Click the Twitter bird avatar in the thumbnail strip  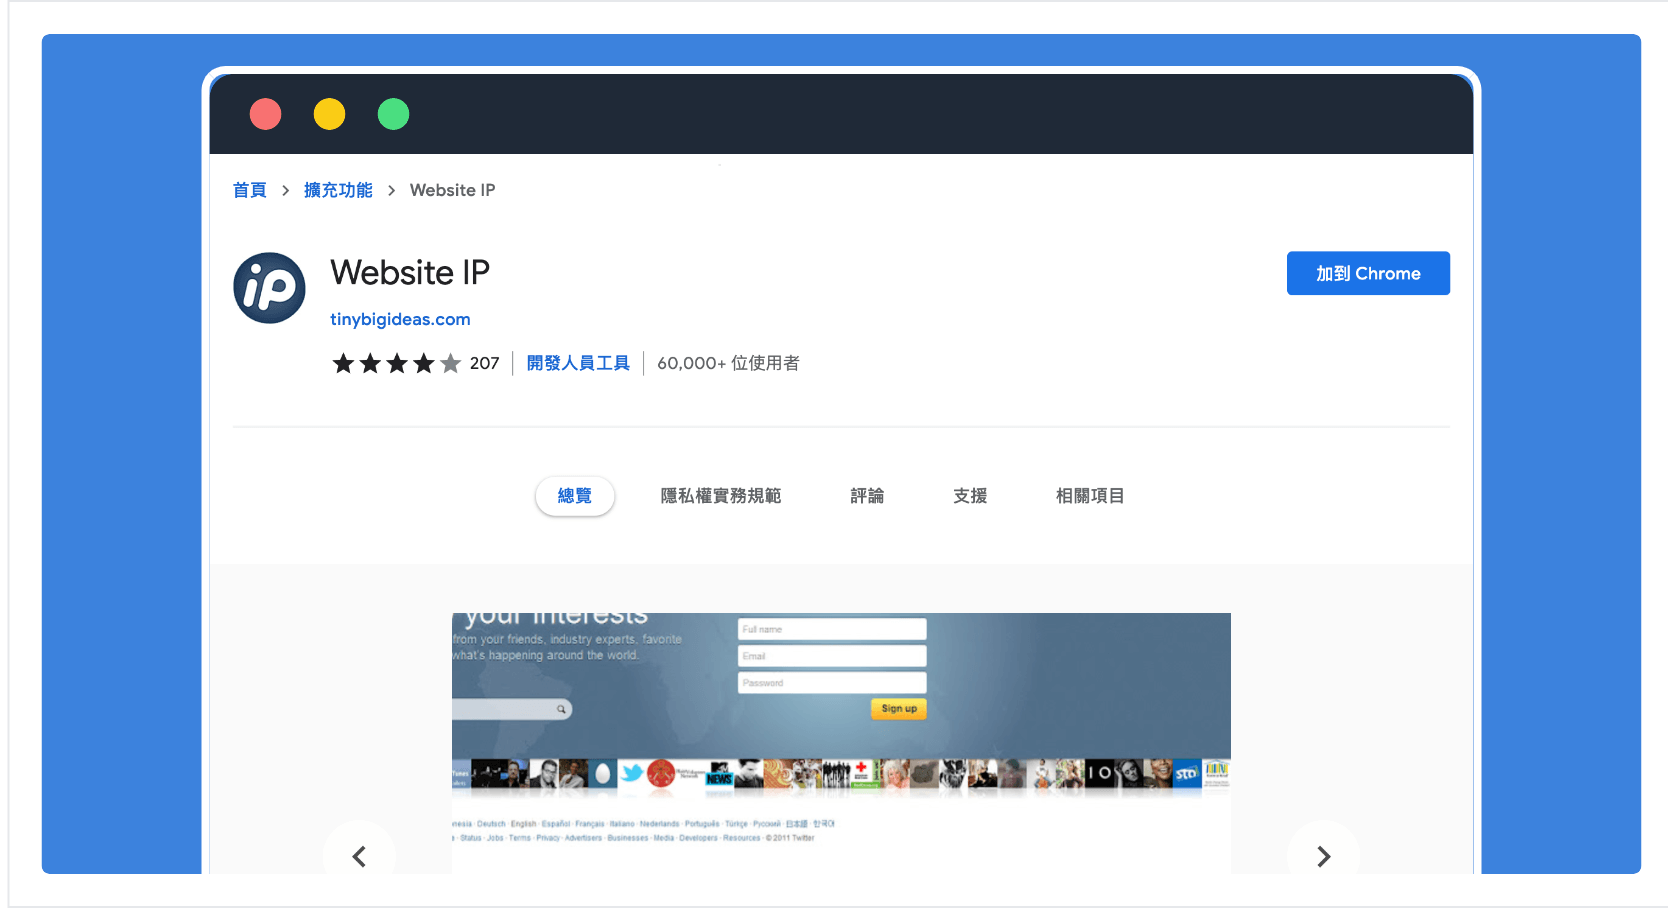point(633,772)
